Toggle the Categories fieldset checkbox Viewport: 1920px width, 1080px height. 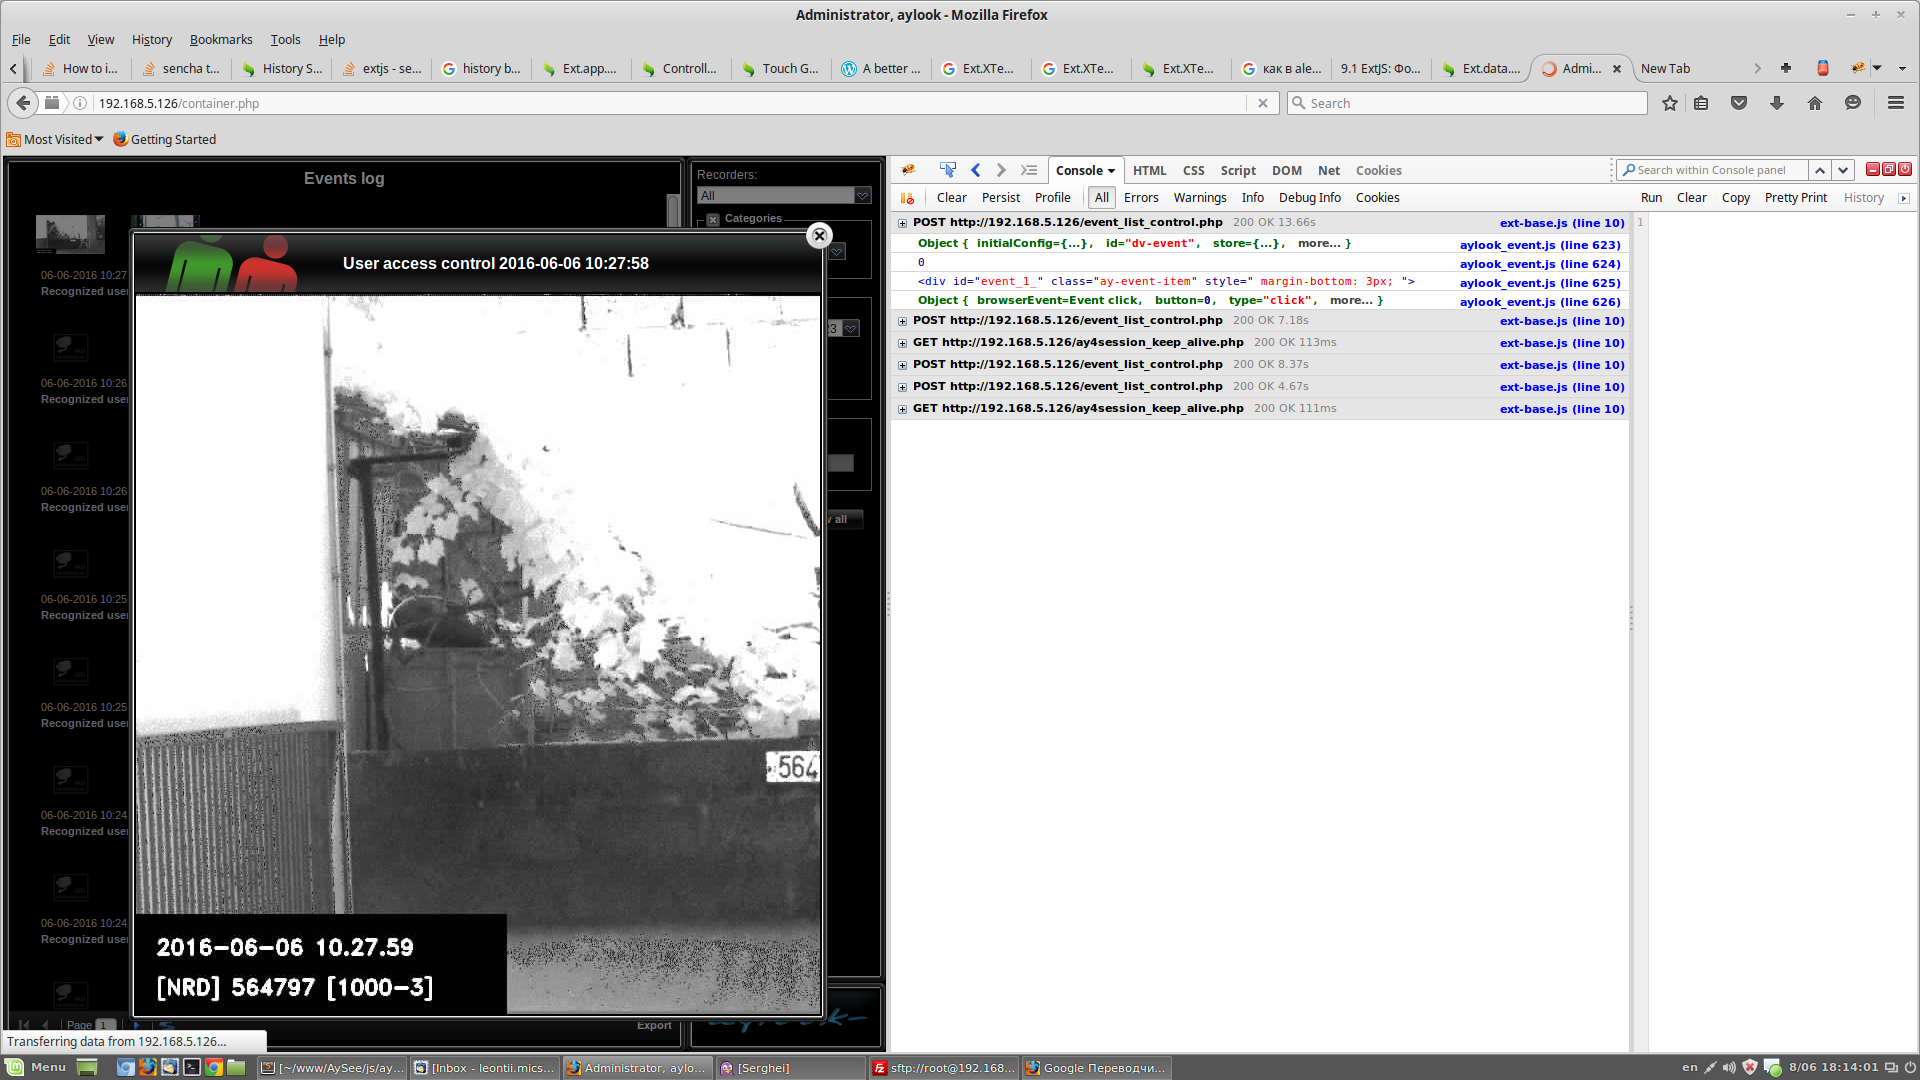pos(713,219)
